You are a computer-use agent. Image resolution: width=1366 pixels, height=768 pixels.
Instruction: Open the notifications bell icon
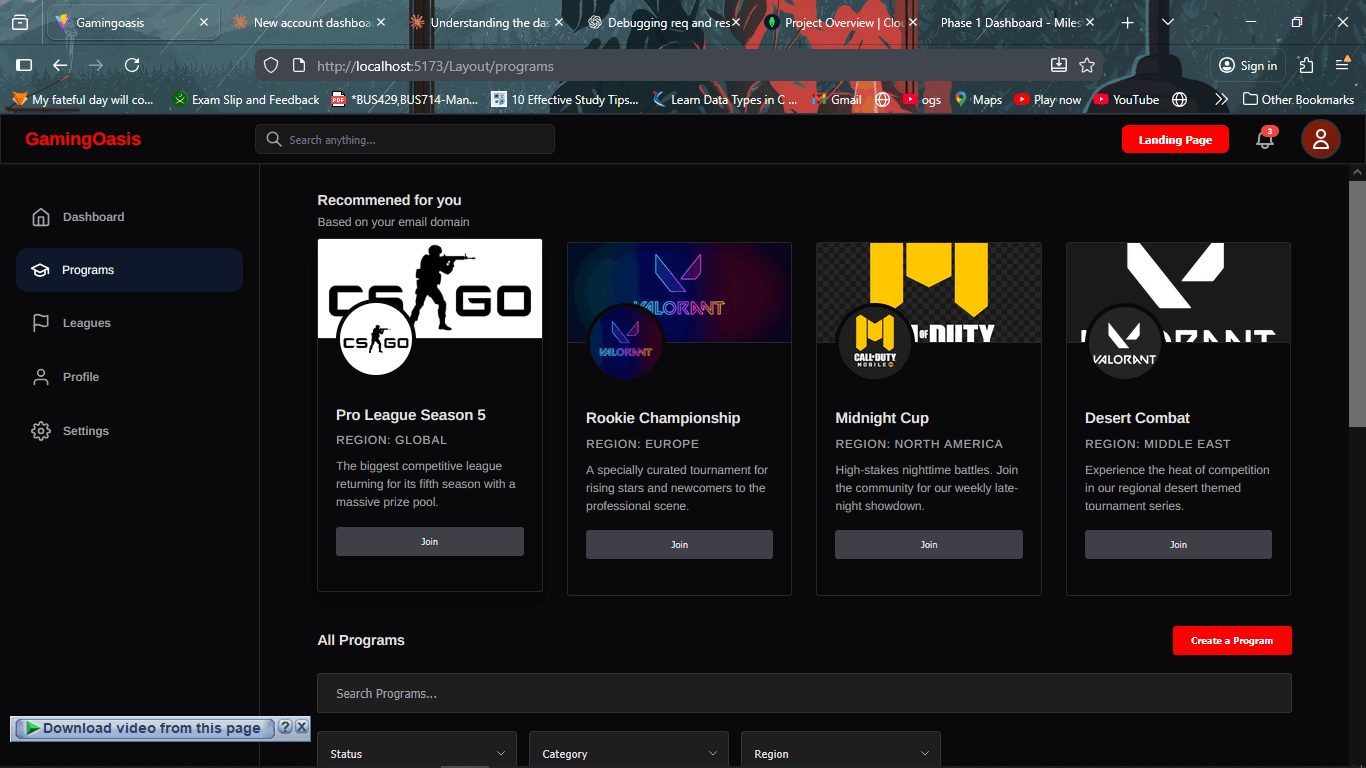pyautogui.click(x=1265, y=140)
